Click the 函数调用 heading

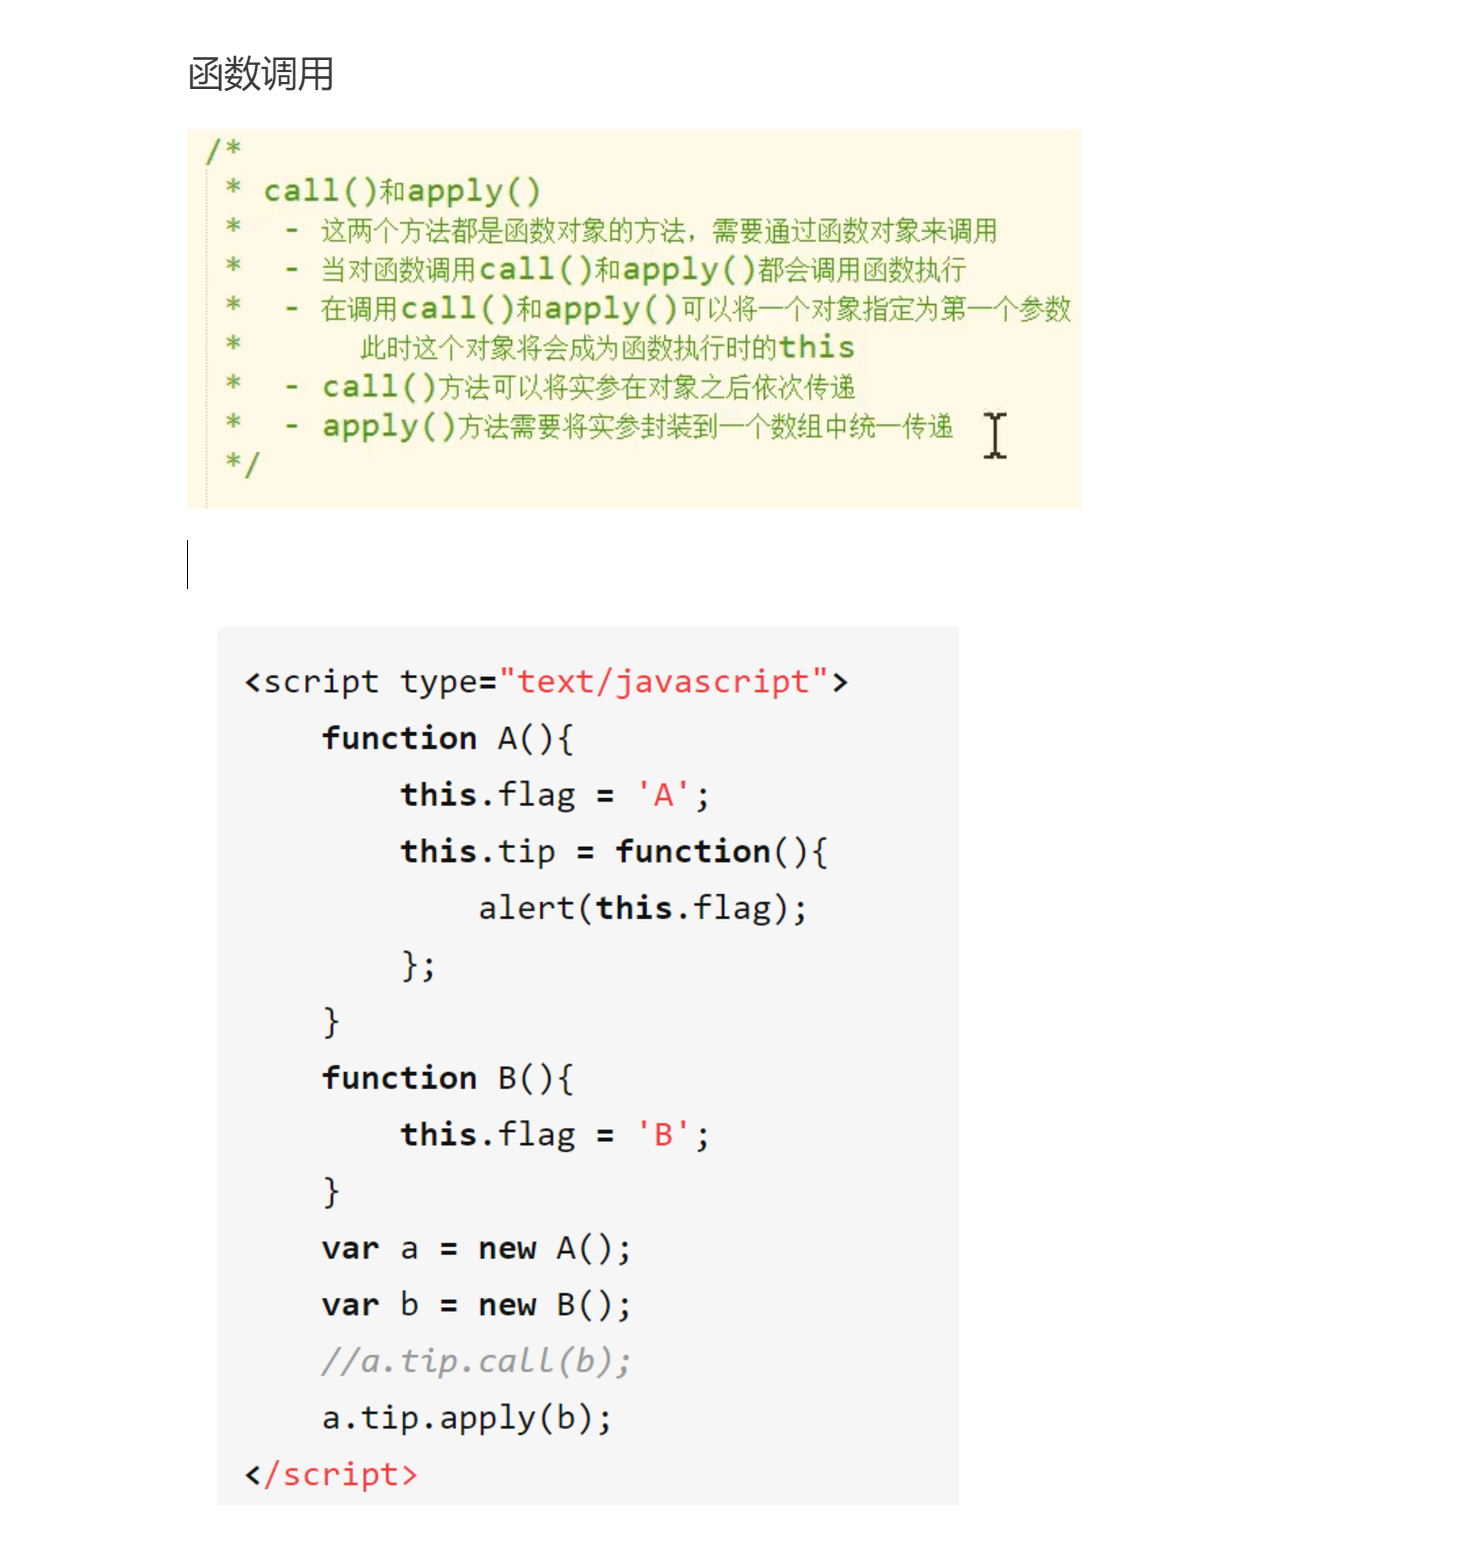(261, 74)
